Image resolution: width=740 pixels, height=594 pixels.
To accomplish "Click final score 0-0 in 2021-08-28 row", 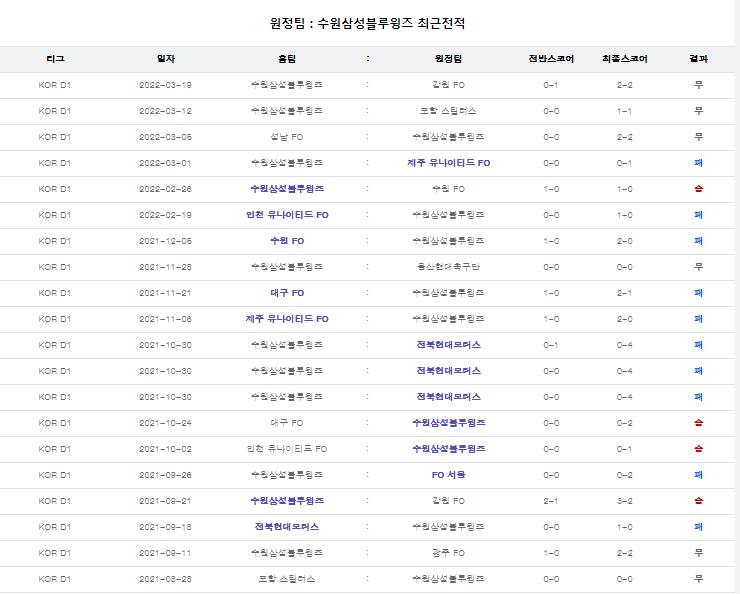I will [x=624, y=579].
